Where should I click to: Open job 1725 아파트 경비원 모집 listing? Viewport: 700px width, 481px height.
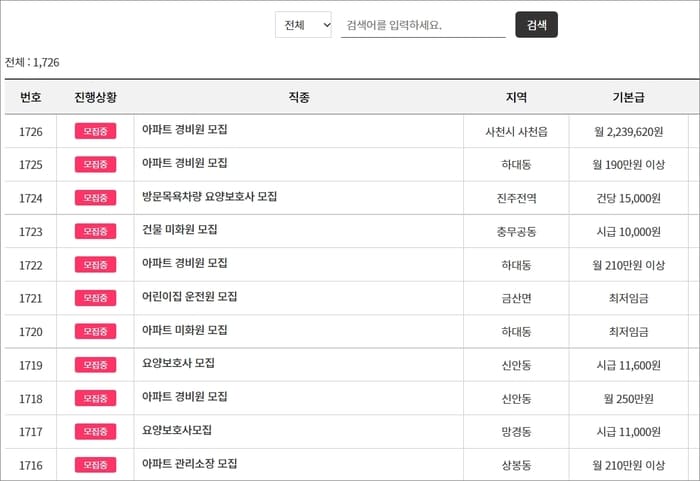[184, 163]
